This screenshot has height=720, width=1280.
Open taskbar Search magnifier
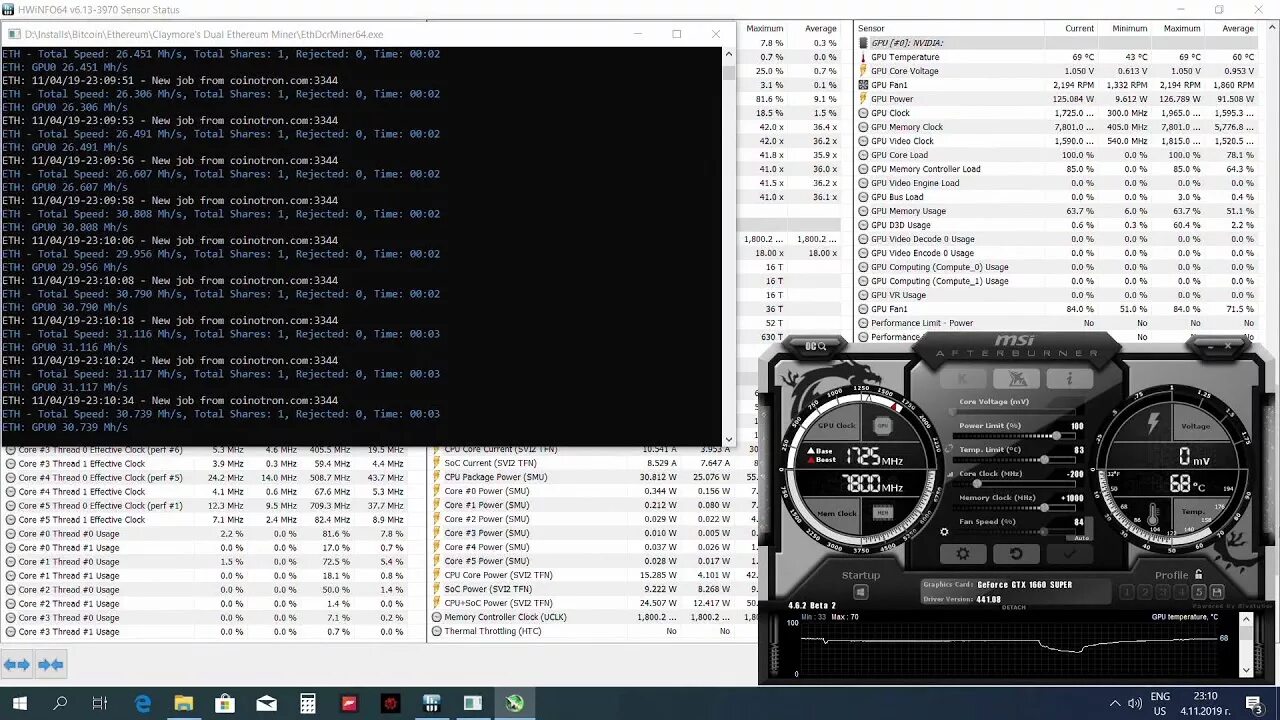tap(60, 703)
